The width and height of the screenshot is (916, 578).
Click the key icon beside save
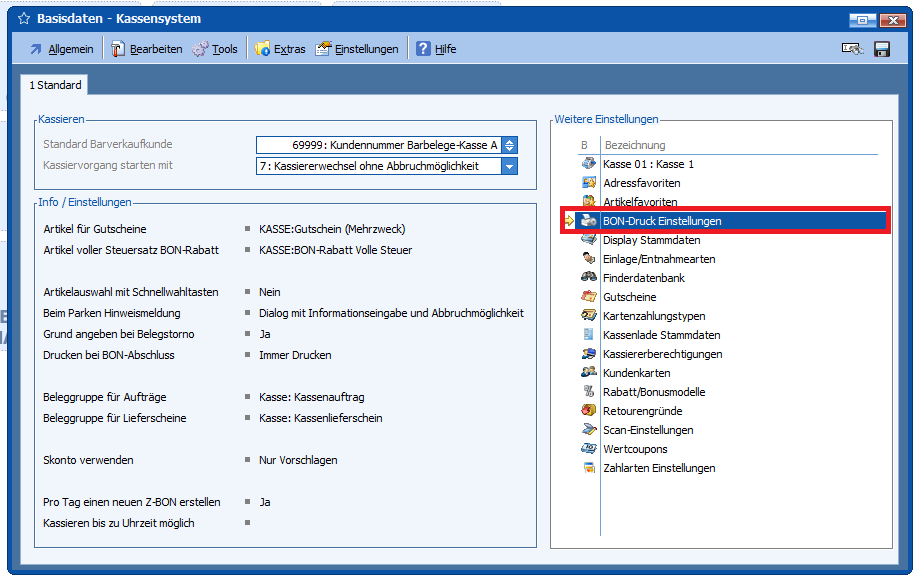[x=852, y=49]
